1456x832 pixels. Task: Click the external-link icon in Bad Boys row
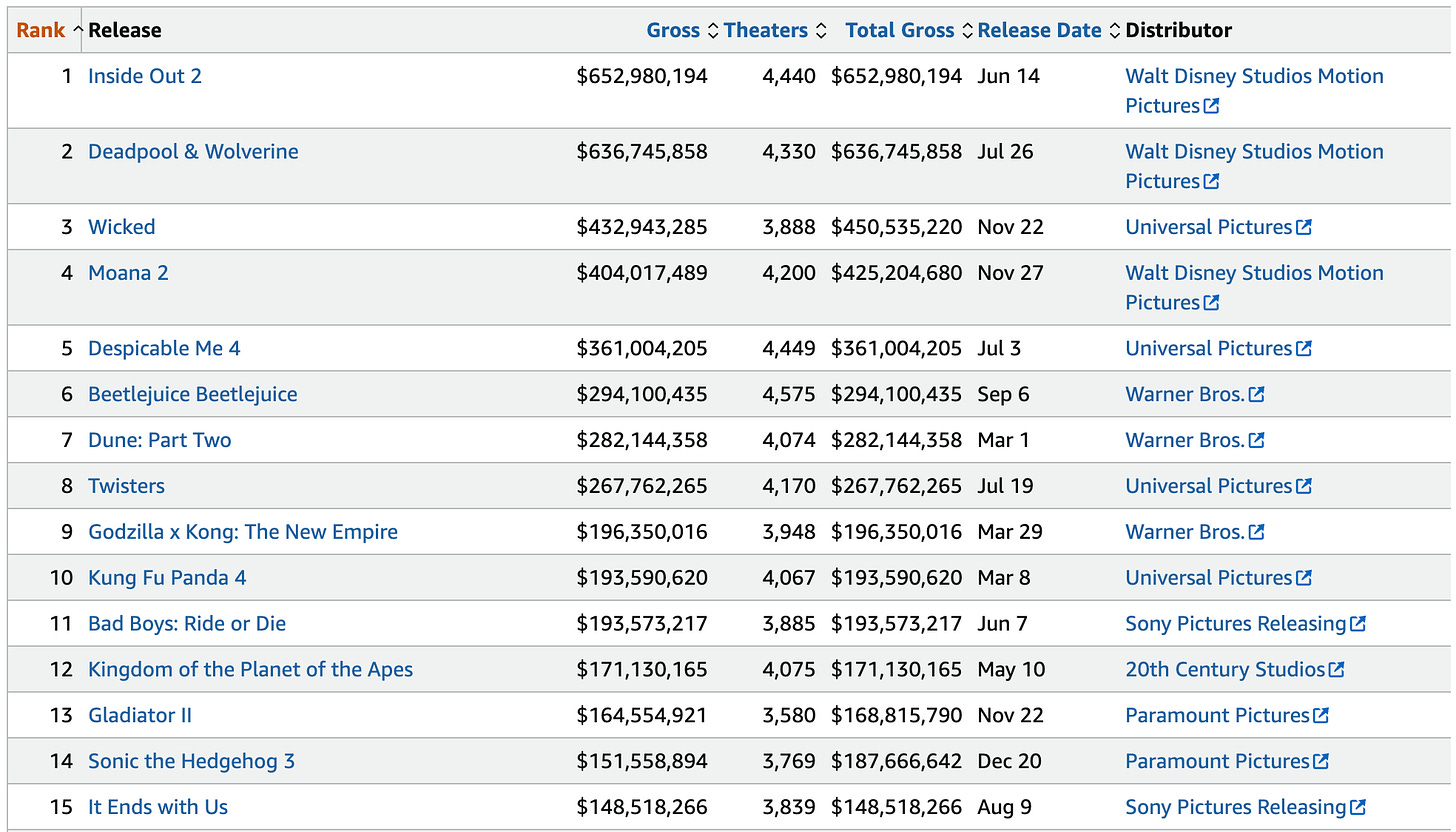pyautogui.click(x=1358, y=624)
